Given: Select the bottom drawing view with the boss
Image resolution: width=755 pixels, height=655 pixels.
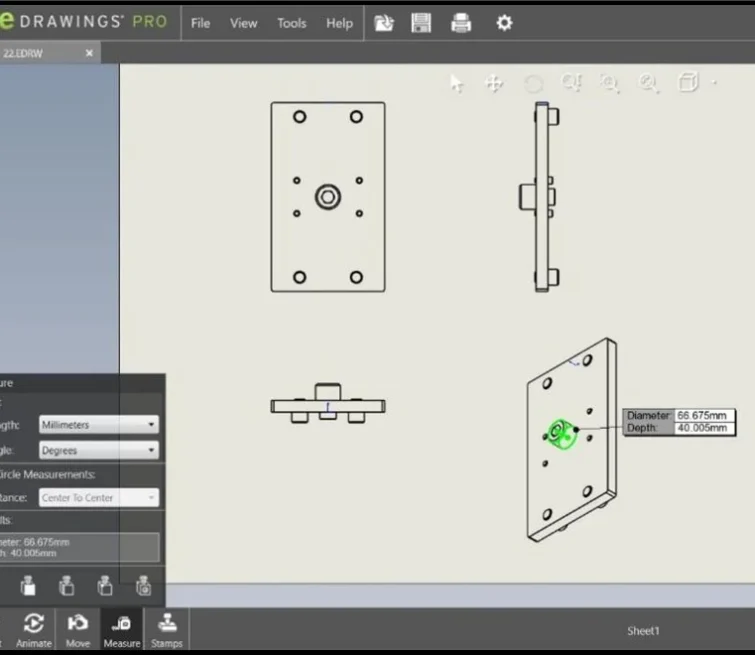Looking at the screenshot, I should click(x=328, y=404).
